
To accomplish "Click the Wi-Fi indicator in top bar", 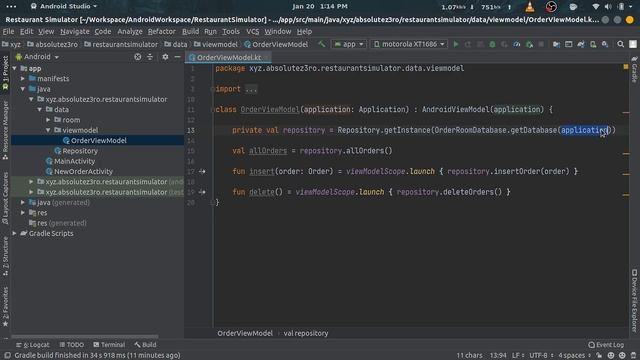I will coord(596,7).
